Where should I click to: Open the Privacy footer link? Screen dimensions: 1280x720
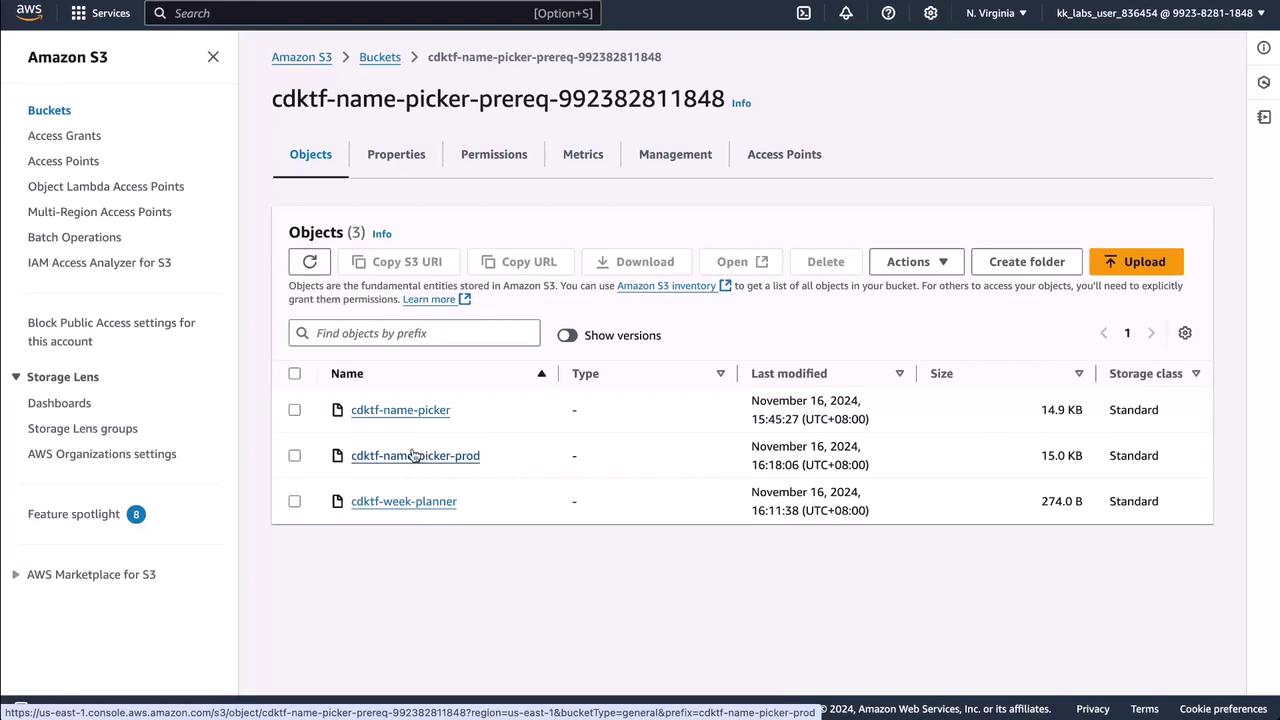(x=1093, y=709)
